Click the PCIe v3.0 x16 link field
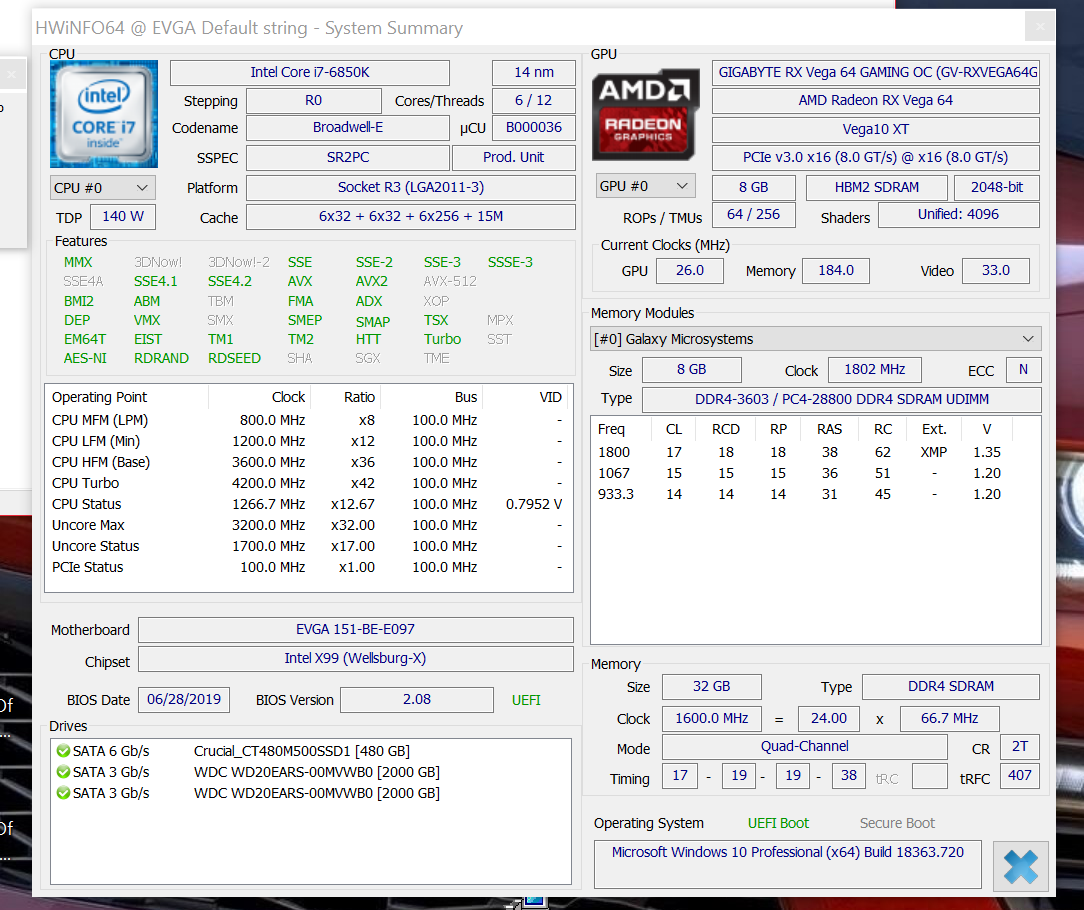 point(875,158)
